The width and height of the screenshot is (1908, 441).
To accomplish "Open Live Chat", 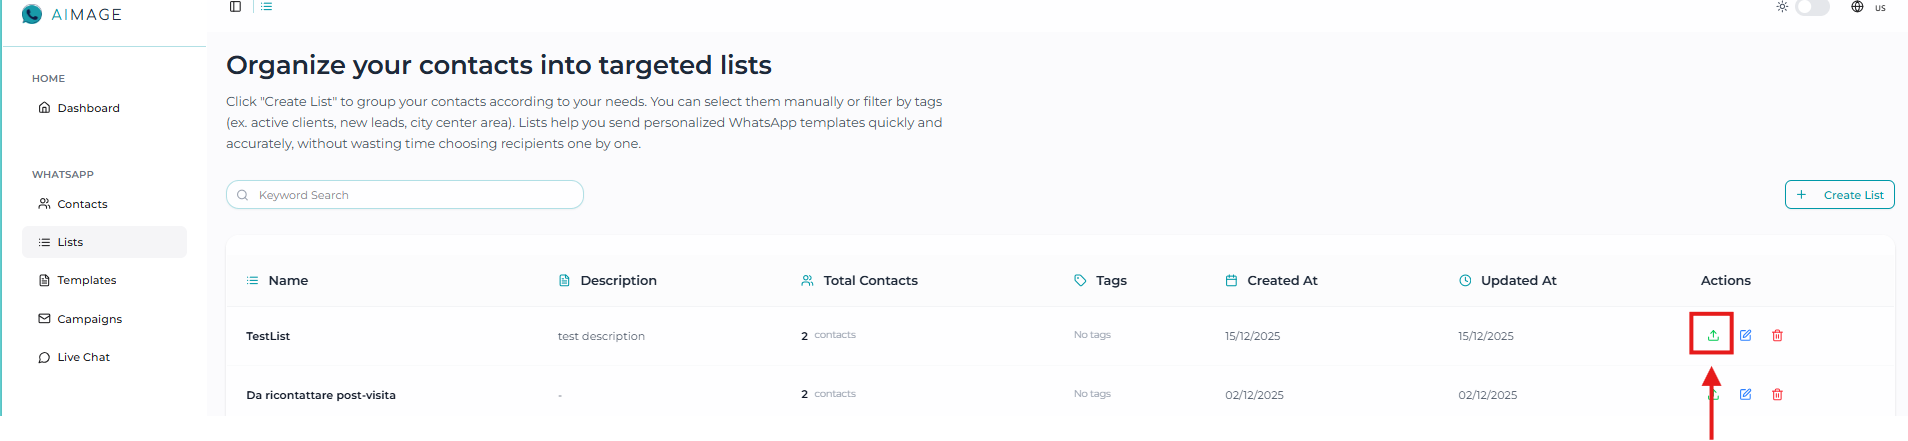I will coord(83,357).
